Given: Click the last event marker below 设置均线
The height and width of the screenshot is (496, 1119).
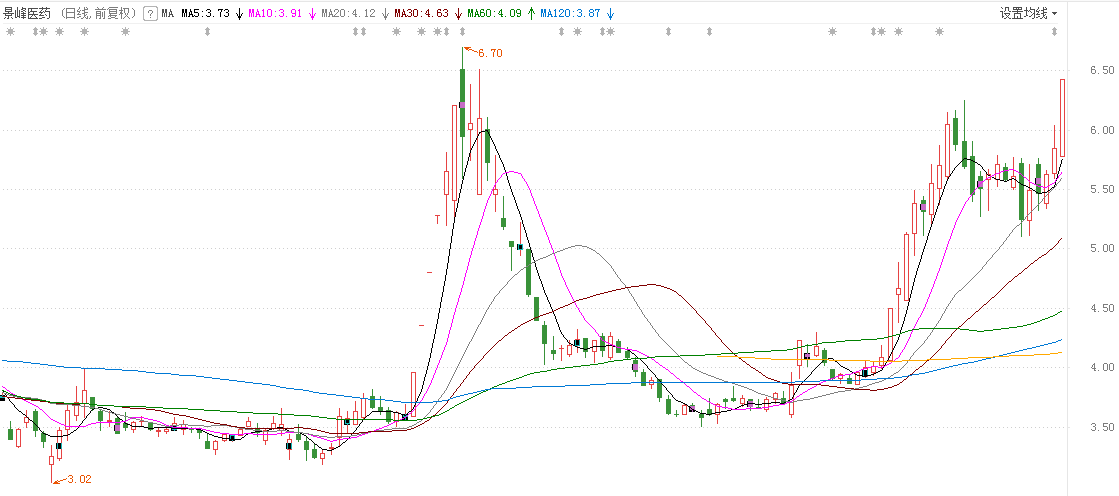Looking at the screenshot, I should [x=1055, y=31].
